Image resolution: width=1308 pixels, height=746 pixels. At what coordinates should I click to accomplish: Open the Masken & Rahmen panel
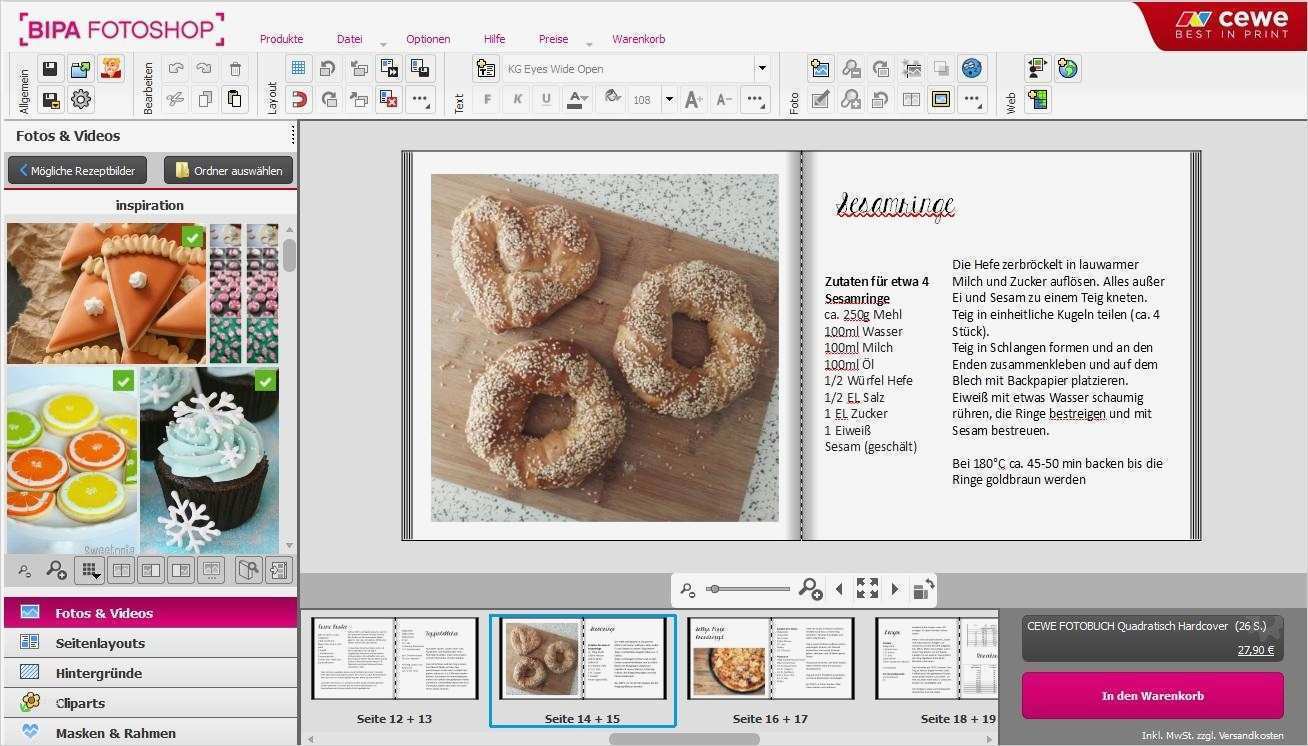[150, 733]
